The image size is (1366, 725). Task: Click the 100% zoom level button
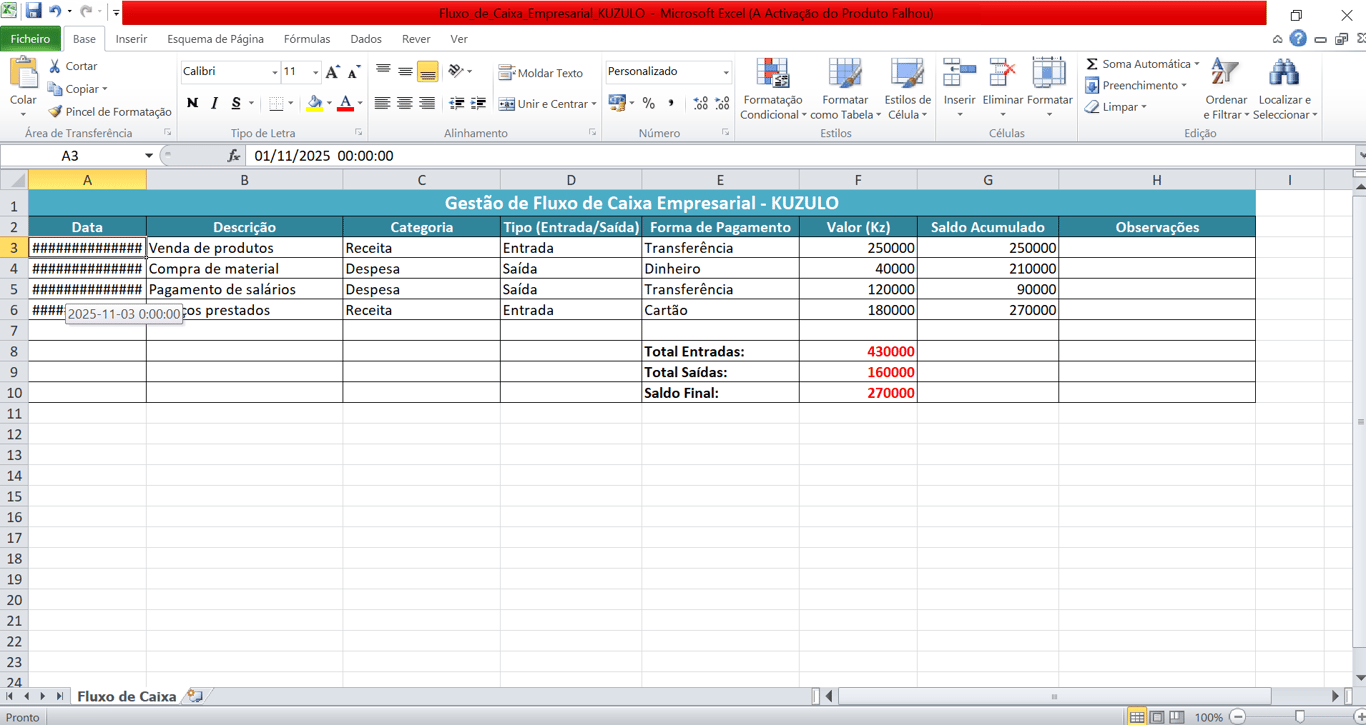pos(1209,717)
